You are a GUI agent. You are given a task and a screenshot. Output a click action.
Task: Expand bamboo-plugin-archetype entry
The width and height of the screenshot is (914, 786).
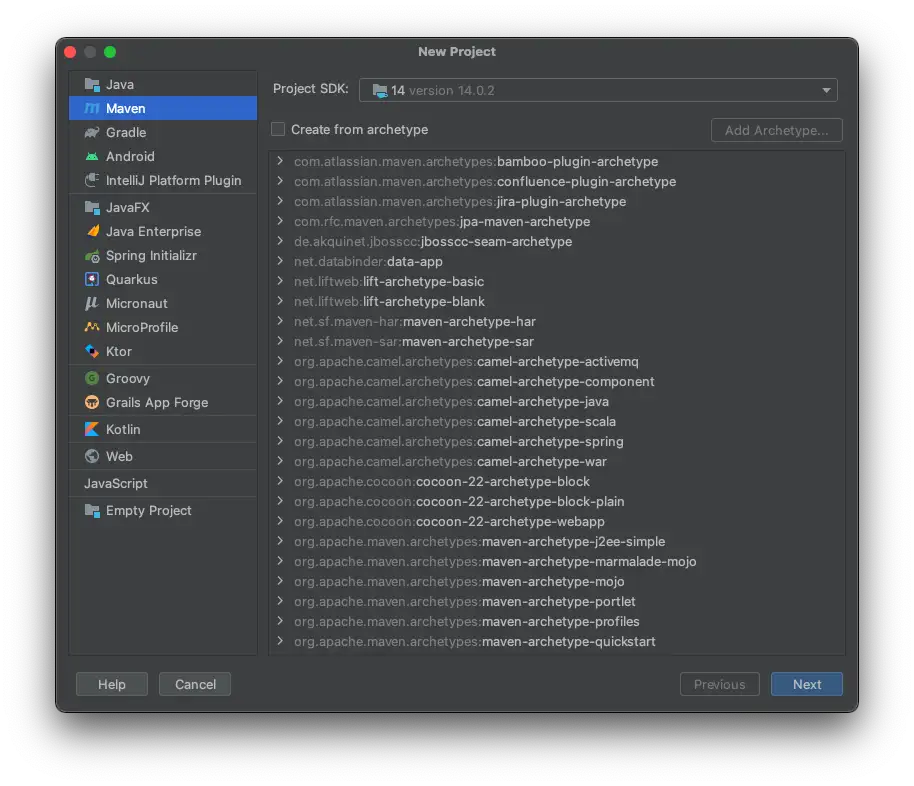click(x=280, y=161)
